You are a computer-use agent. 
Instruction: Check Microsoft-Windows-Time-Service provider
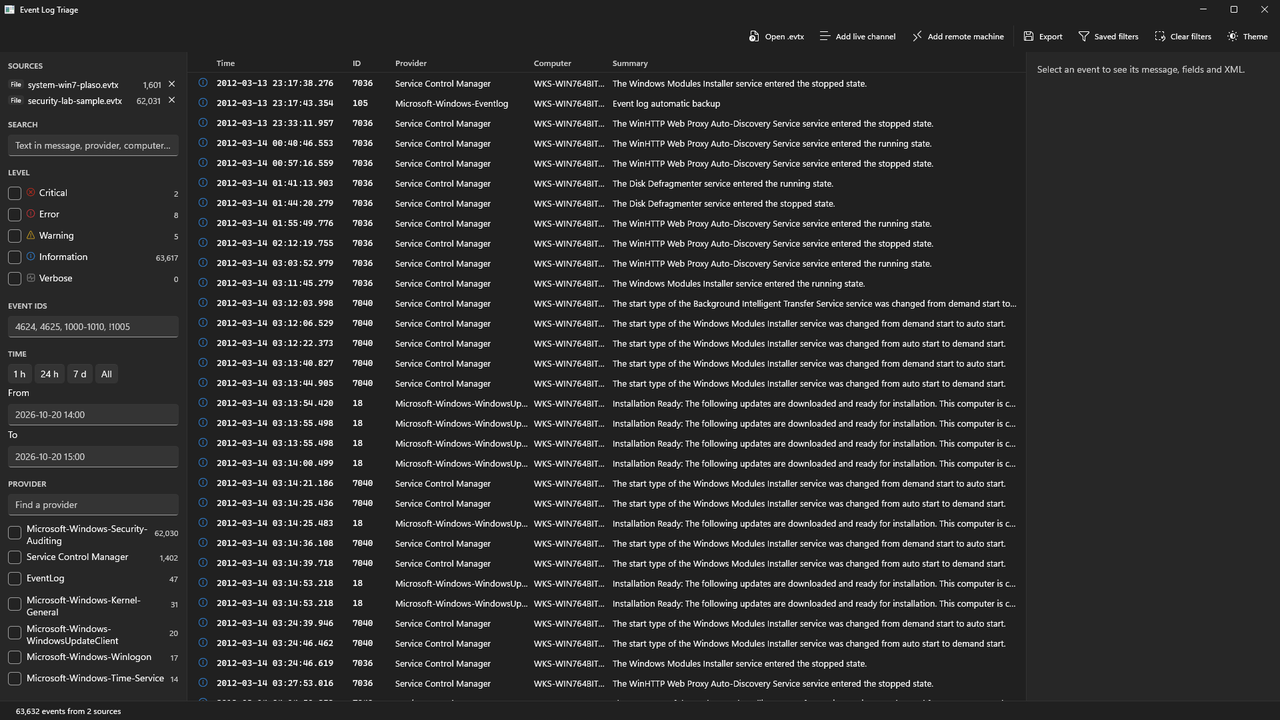(15, 678)
